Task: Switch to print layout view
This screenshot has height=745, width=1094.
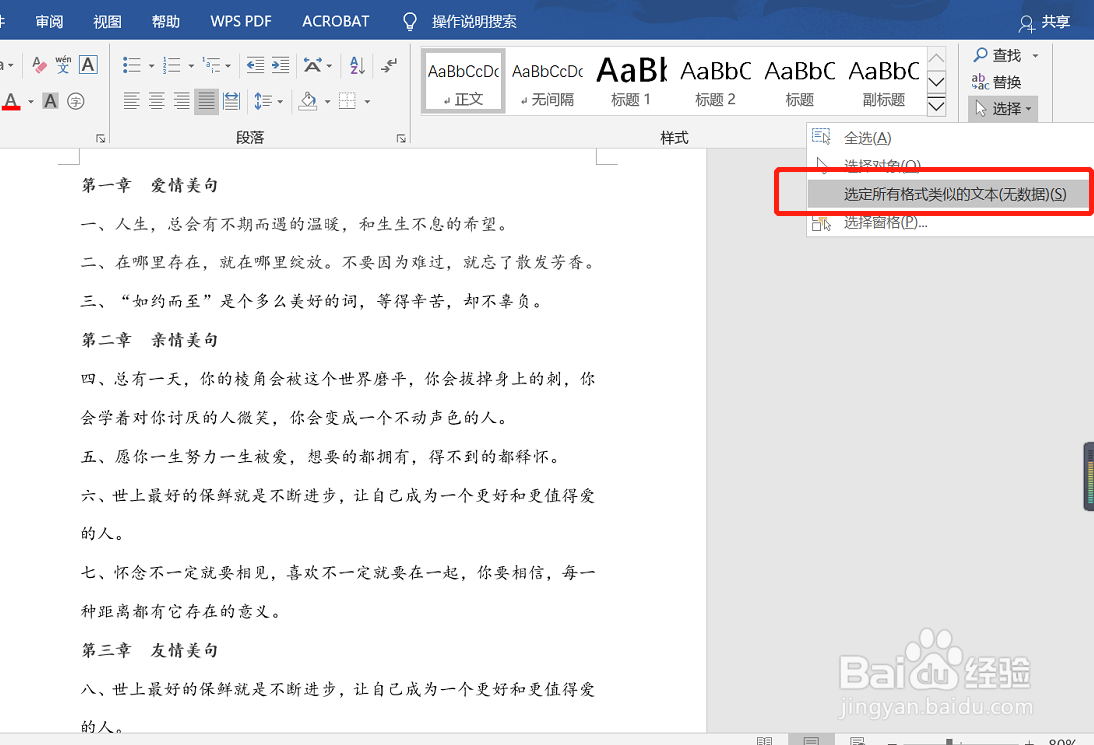Action: (x=811, y=740)
